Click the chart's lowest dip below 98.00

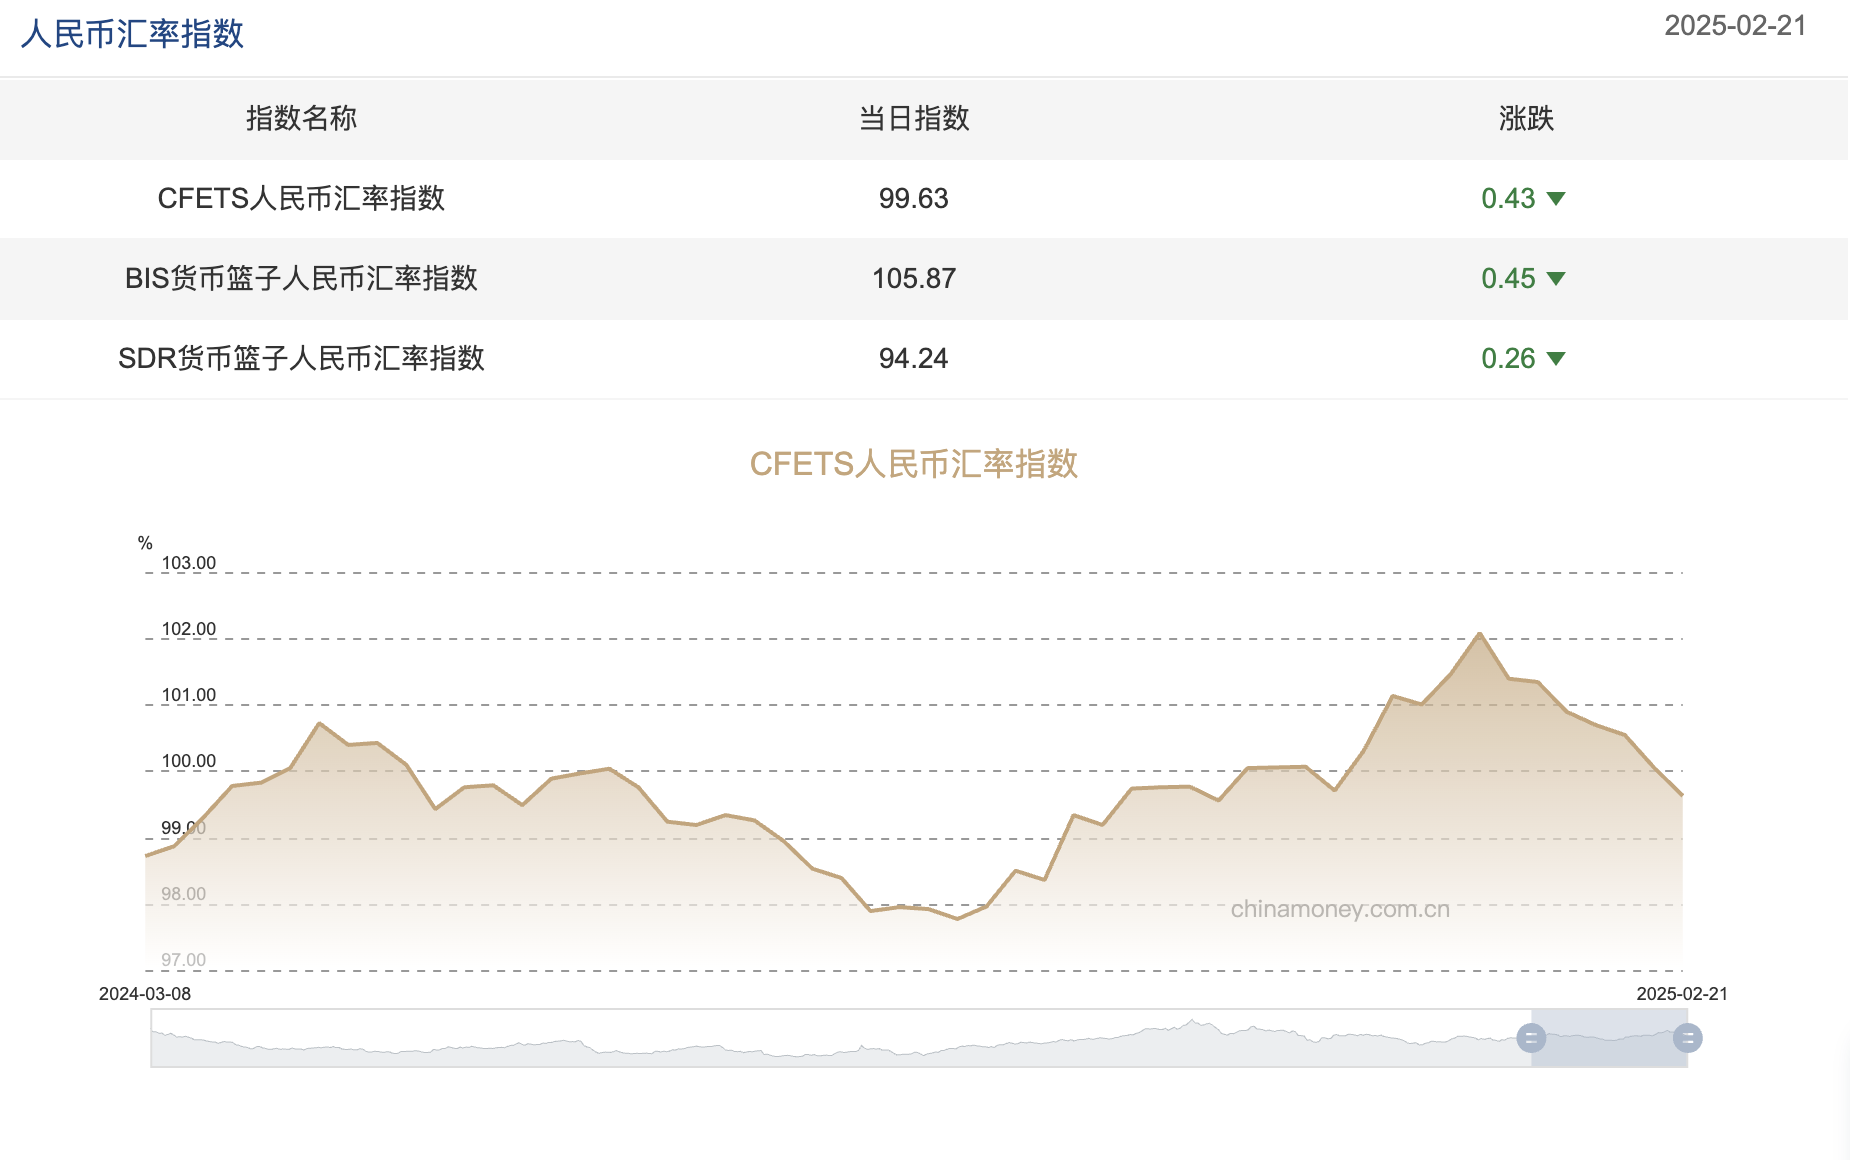coord(957,918)
